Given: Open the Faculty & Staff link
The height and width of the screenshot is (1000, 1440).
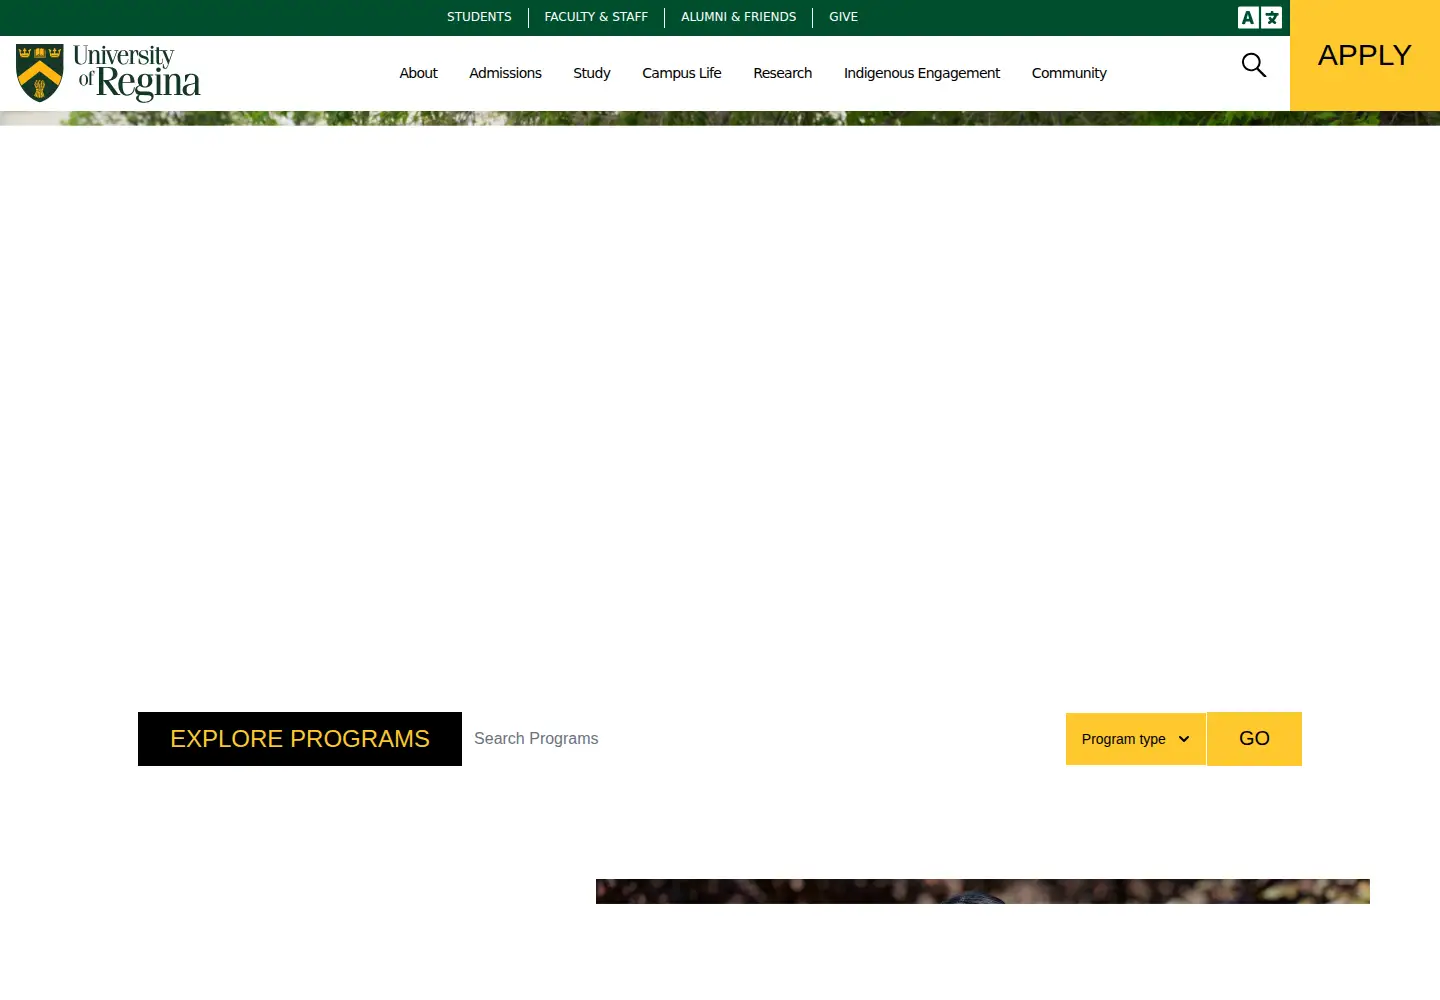Looking at the screenshot, I should tap(596, 17).
